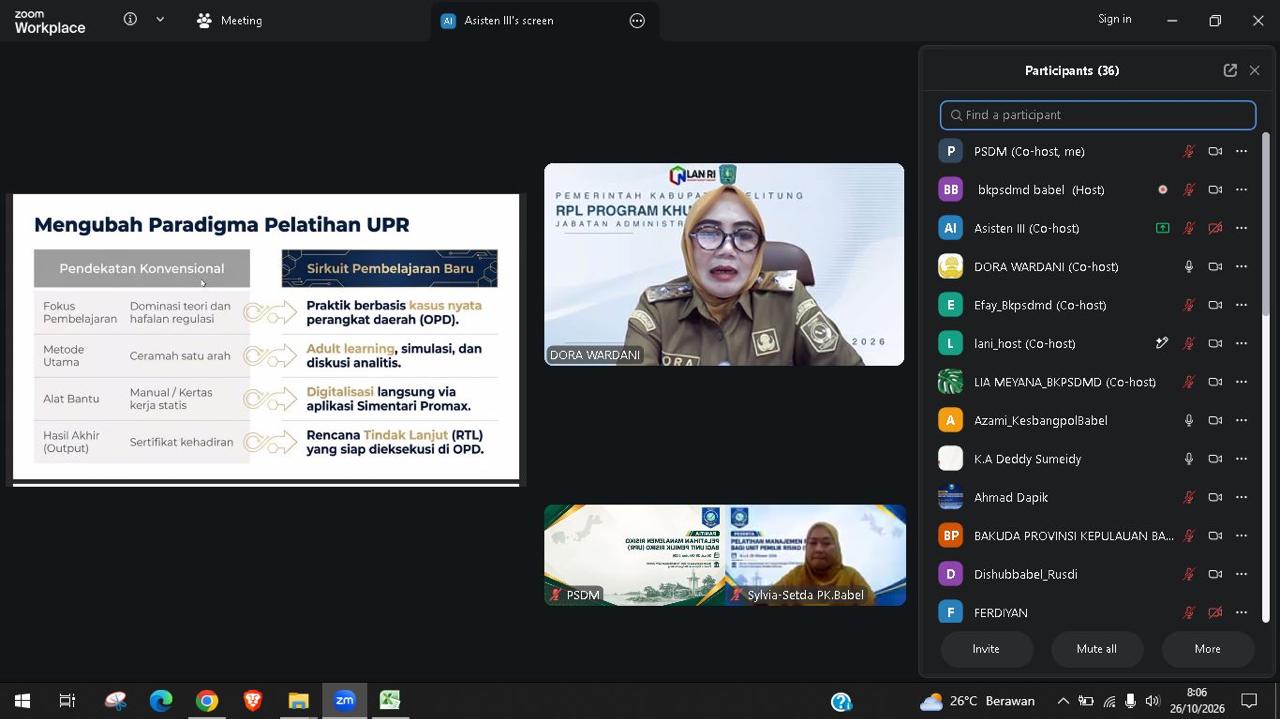
Task: Expand the dropdown chevron next to meeting info
Action: click(160, 19)
